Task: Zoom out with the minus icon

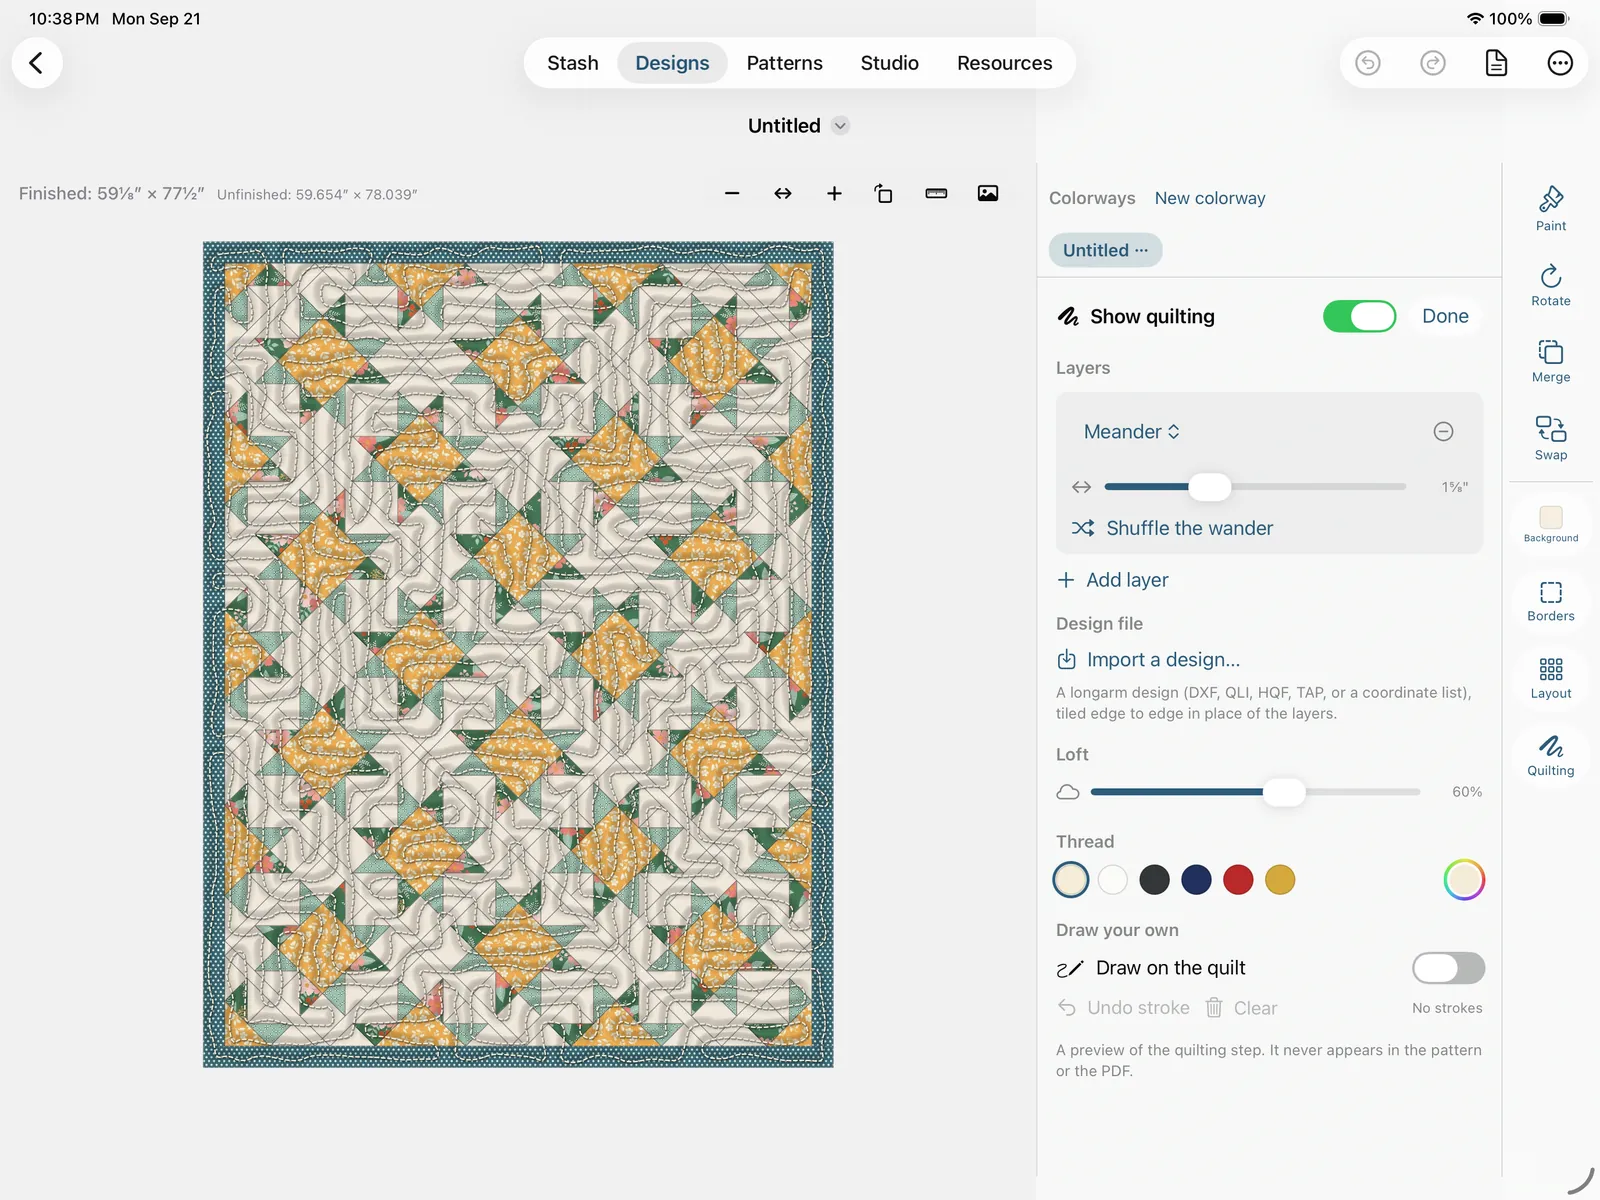Action: tap(732, 193)
